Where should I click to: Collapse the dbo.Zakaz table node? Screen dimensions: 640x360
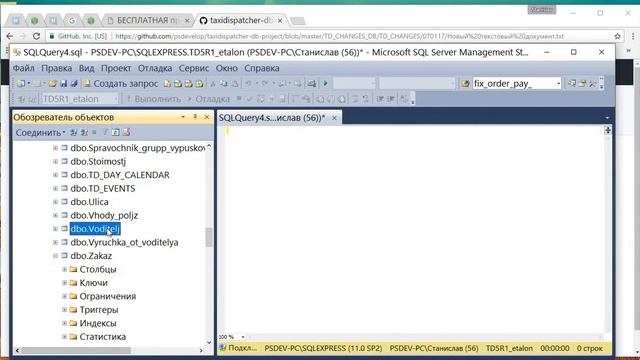tap(56, 256)
